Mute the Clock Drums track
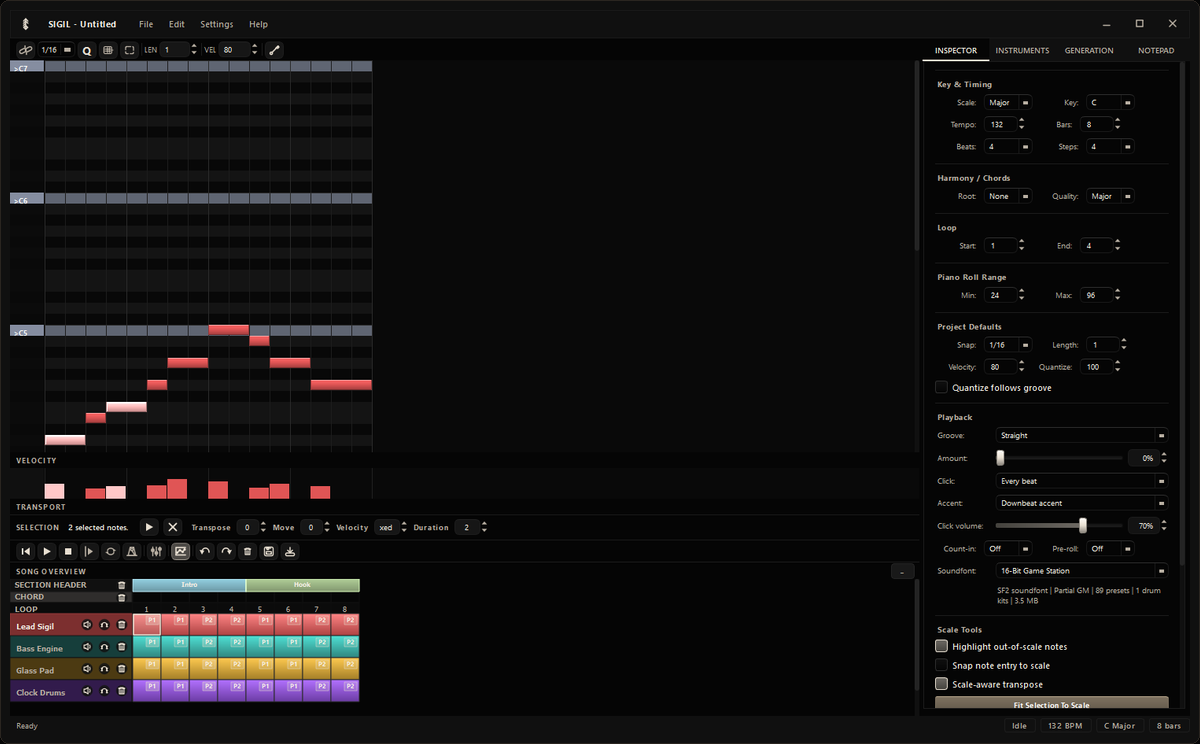This screenshot has height=744, width=1200. coord(87,691)
